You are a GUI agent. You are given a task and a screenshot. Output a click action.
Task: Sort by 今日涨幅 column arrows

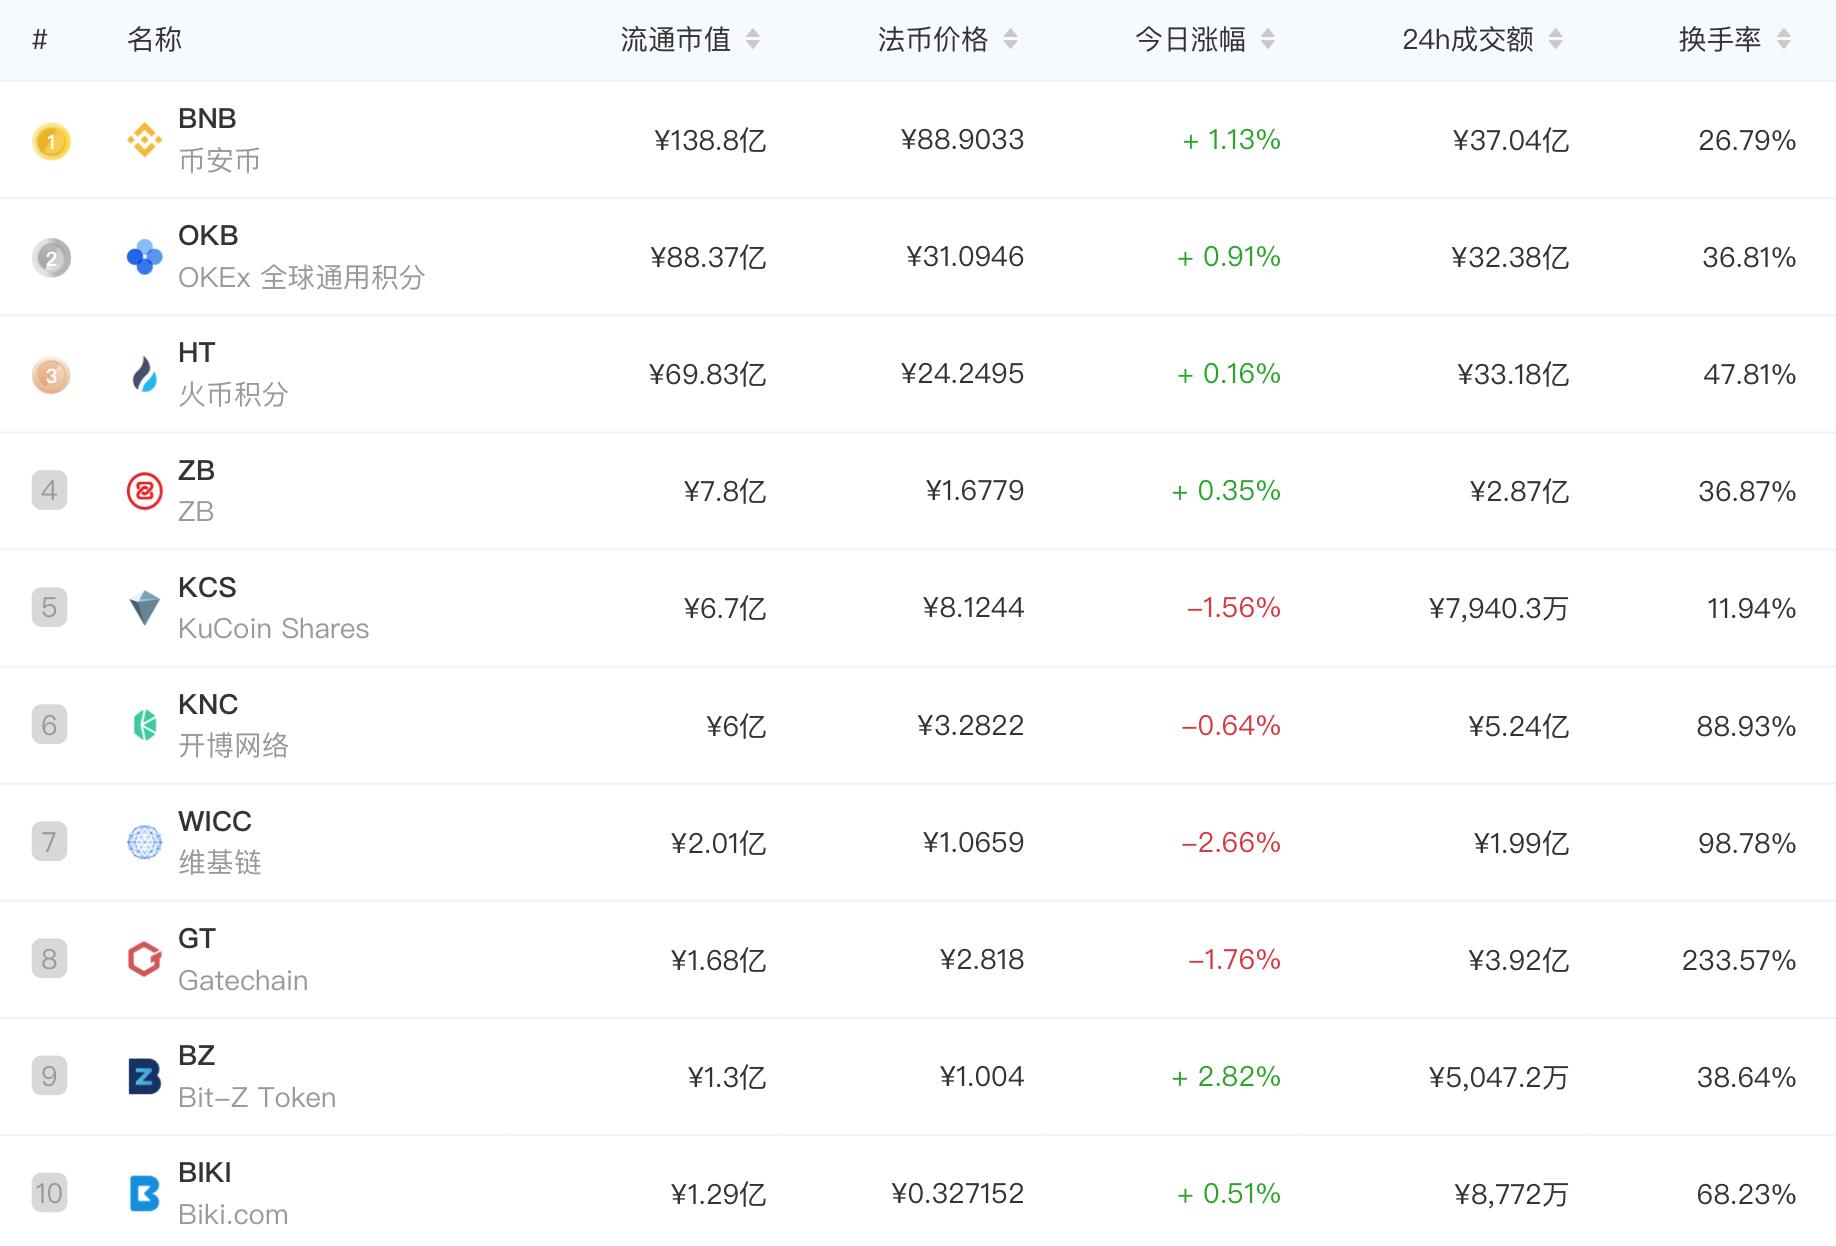(x=1268, y=40)
